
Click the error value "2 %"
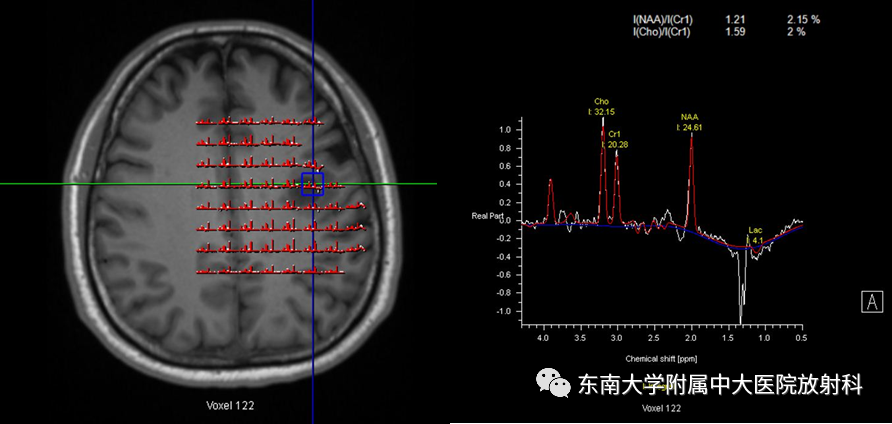point(796,32)
